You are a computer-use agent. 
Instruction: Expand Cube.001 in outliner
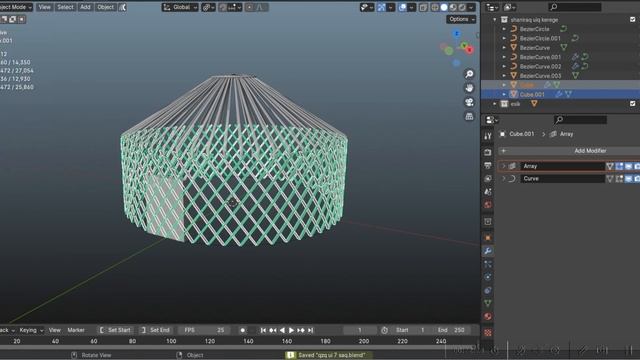[x=504, y=94]
